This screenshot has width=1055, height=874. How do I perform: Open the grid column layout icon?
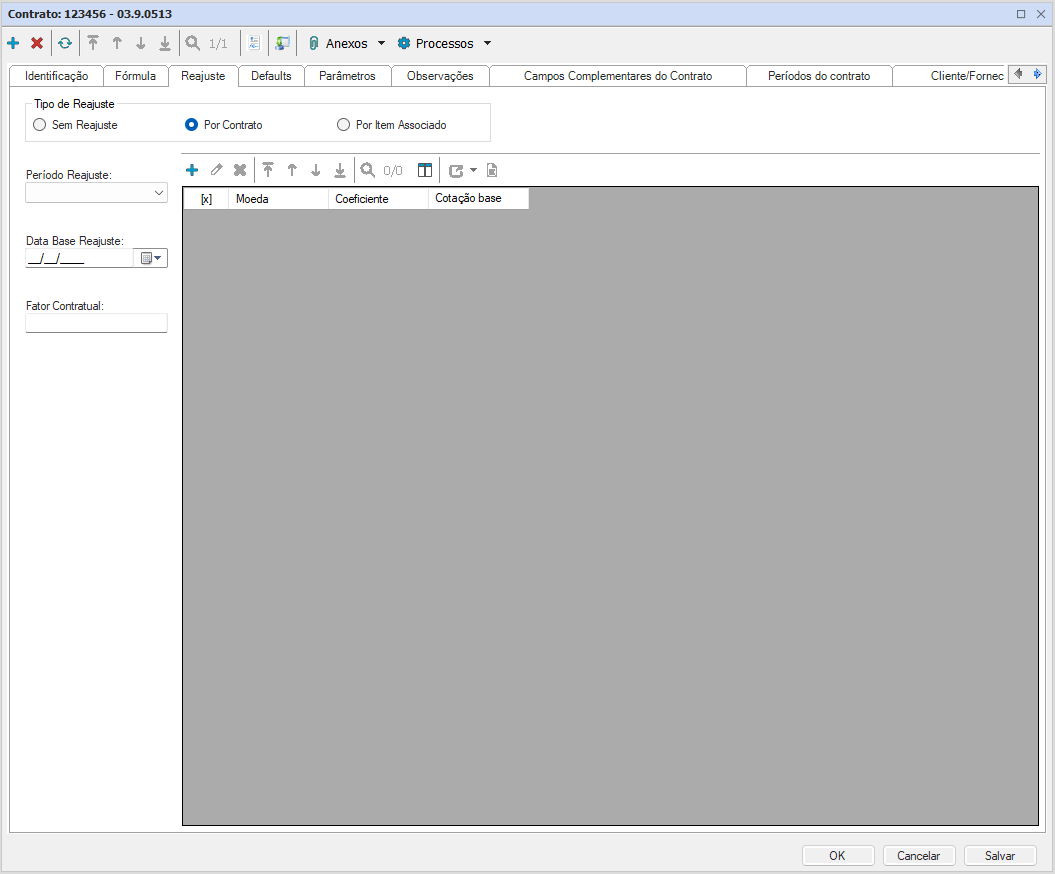[x=425, y=170]
